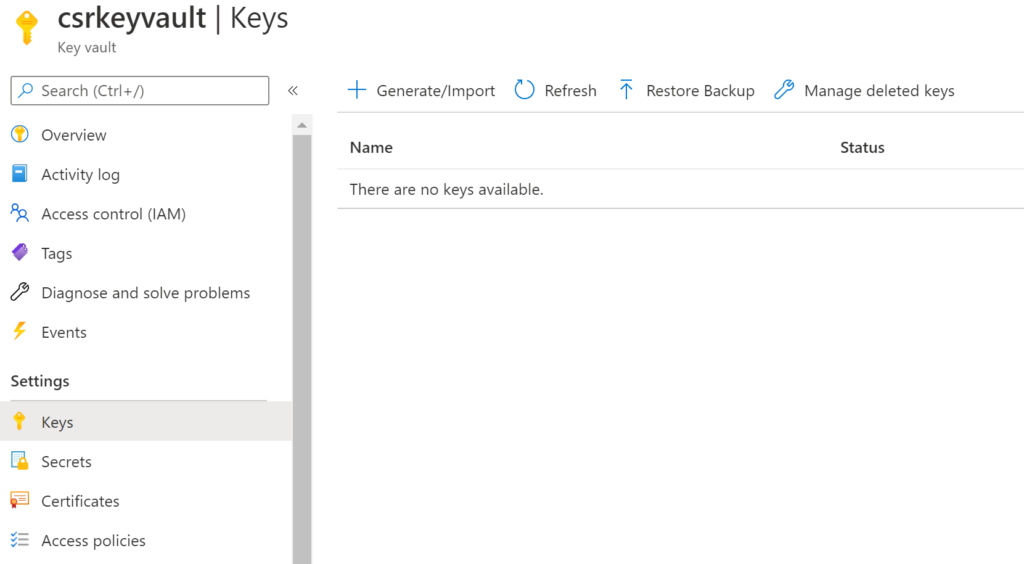This screenshot has height=564, width=1024.
Task: Click the Access control (IAM) people icon
Action: coord(20,213)
